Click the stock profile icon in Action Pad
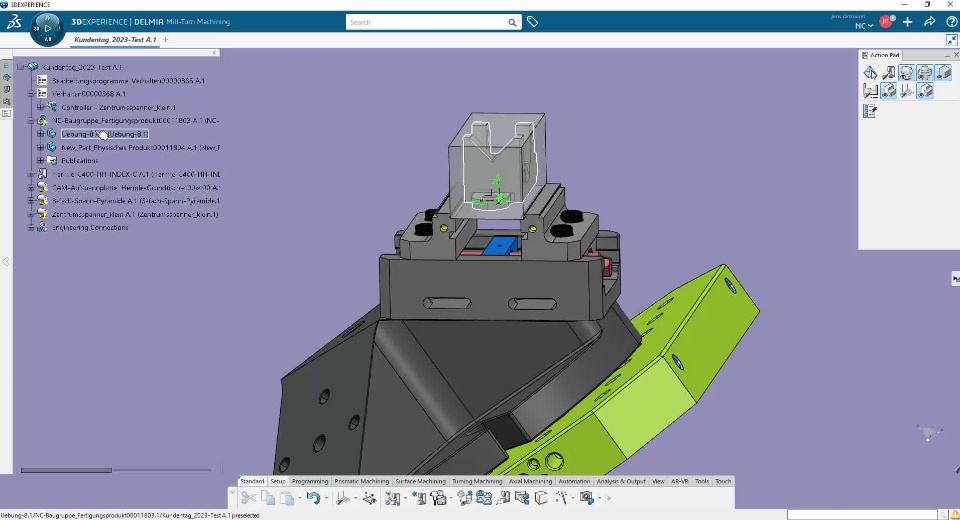 click(870, 91)
